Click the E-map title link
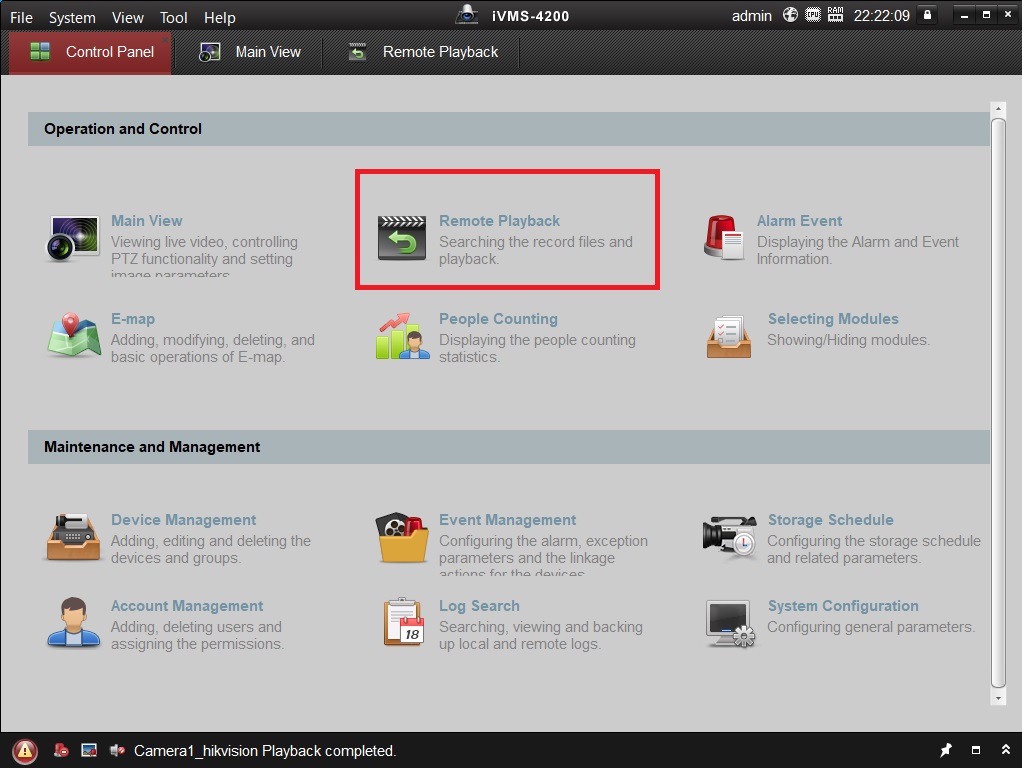The height and width of the screenshot is (768, 1022). pyautogui.click(x=133, y=319)
